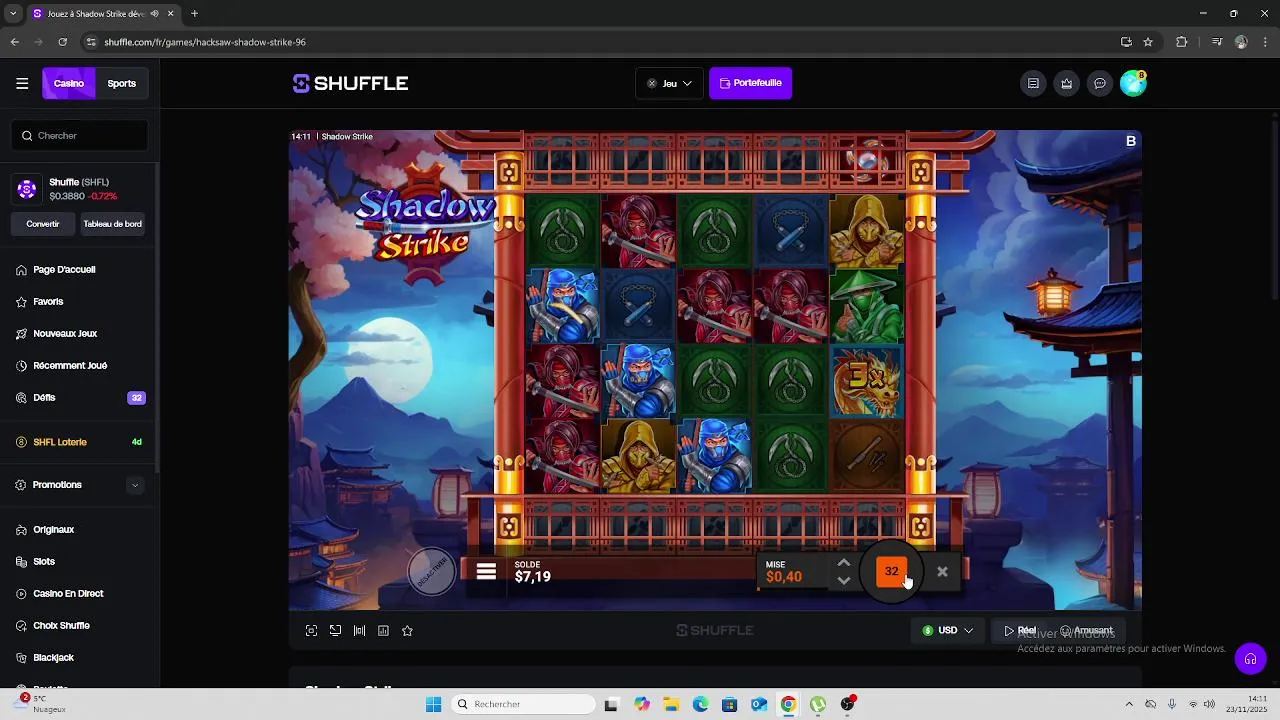Click the round Désactiver button
Viewport: 1280px width, 720px height.
(432, 572)
